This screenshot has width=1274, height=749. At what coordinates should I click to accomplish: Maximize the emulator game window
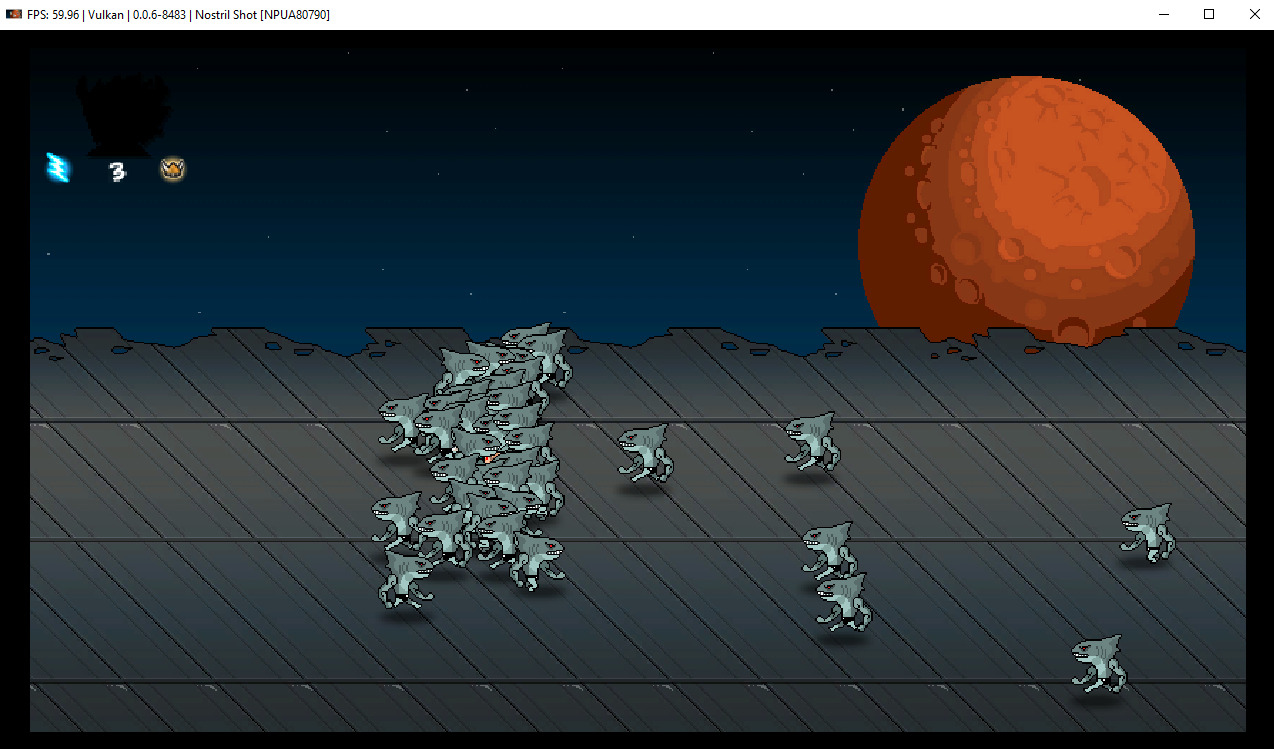click(x=1209, y=15)
